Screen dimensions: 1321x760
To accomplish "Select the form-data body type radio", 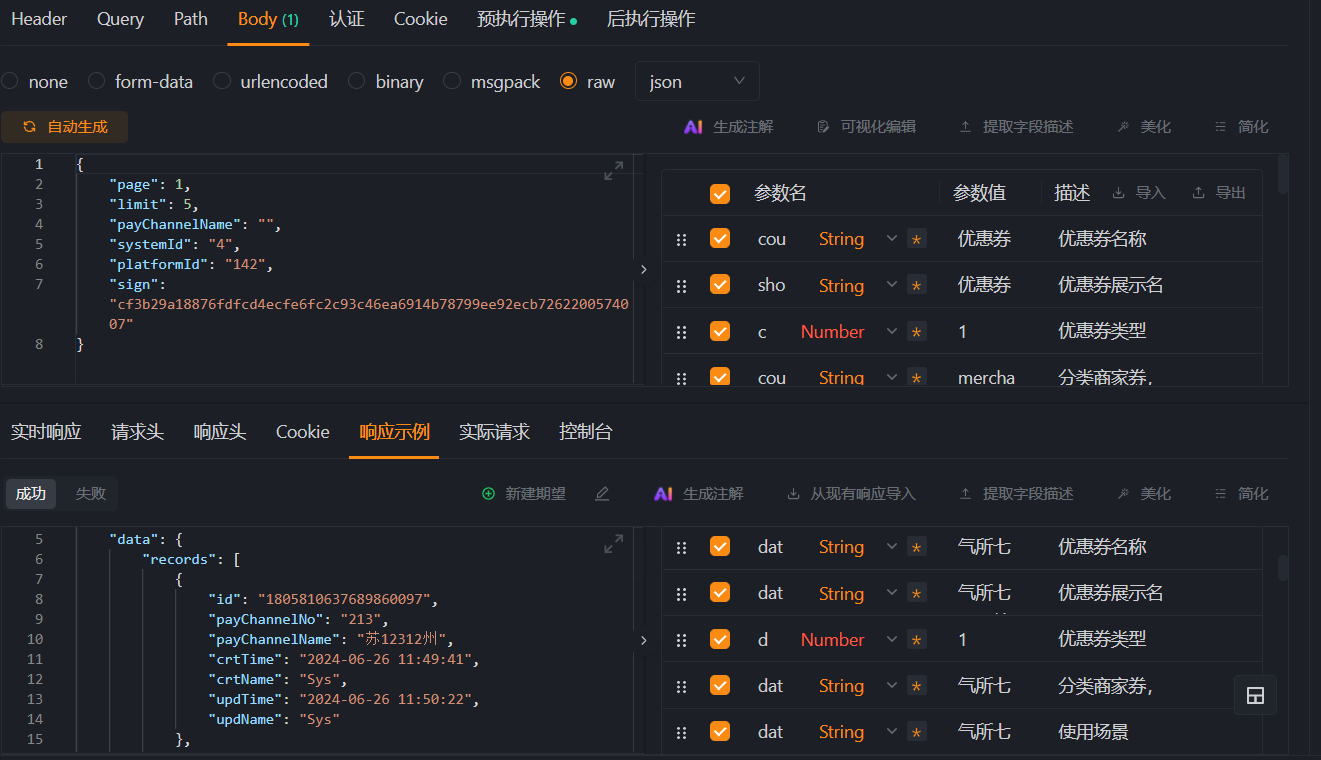I will pos(96,82).
